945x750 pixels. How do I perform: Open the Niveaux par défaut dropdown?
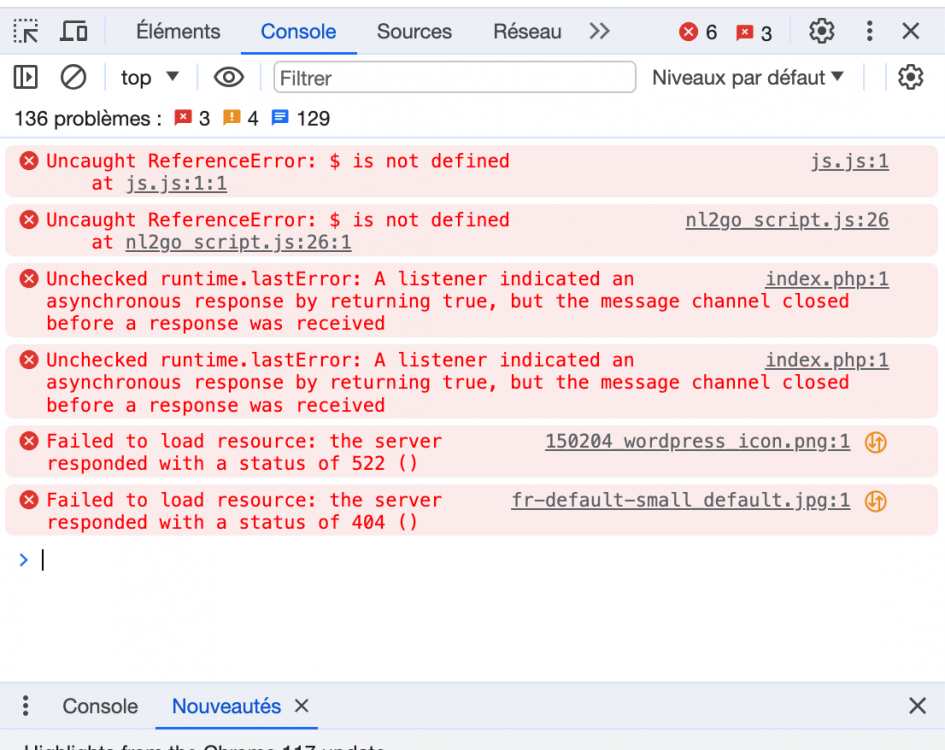pyautogui.click(x=748, y=77)
